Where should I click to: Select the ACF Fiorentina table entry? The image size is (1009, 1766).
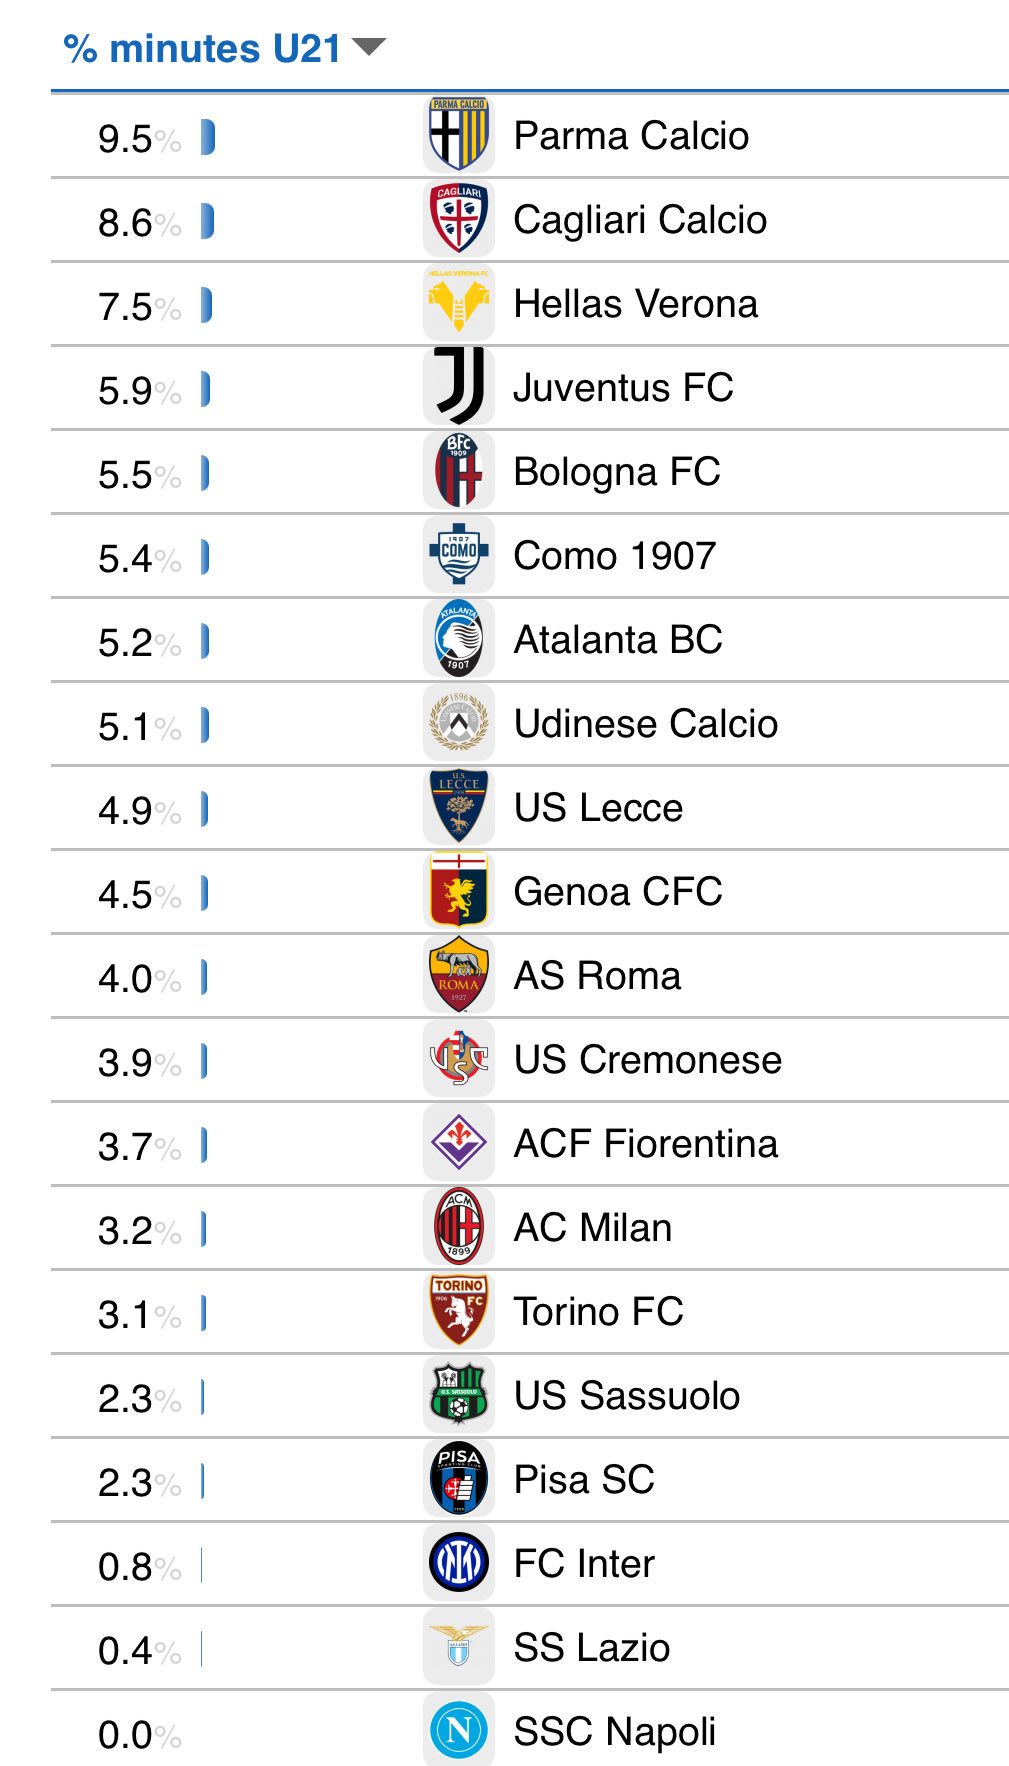[x=647, y=1143]
